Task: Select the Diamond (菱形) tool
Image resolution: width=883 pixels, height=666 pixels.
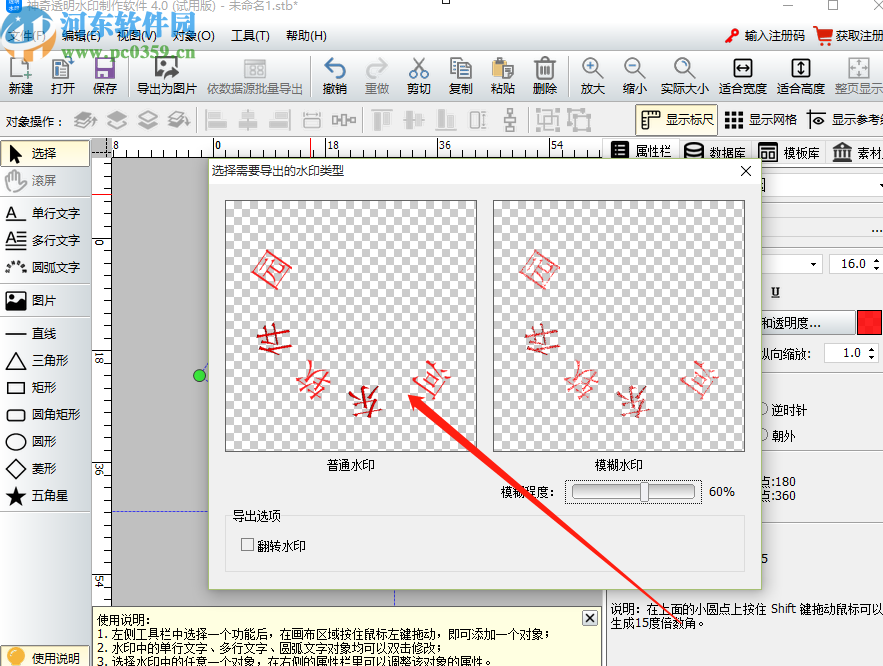Action: pyautogui.click(x=45, y=468)
